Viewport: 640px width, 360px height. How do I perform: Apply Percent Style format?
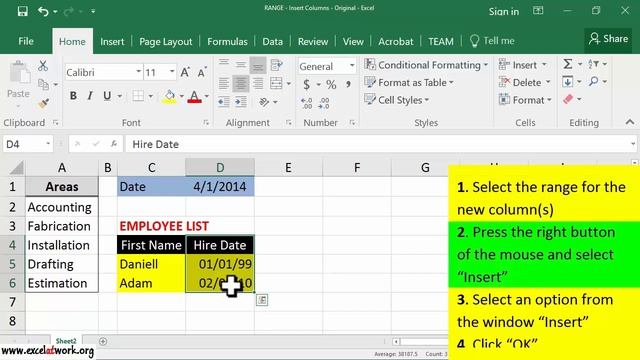[331, 84]
